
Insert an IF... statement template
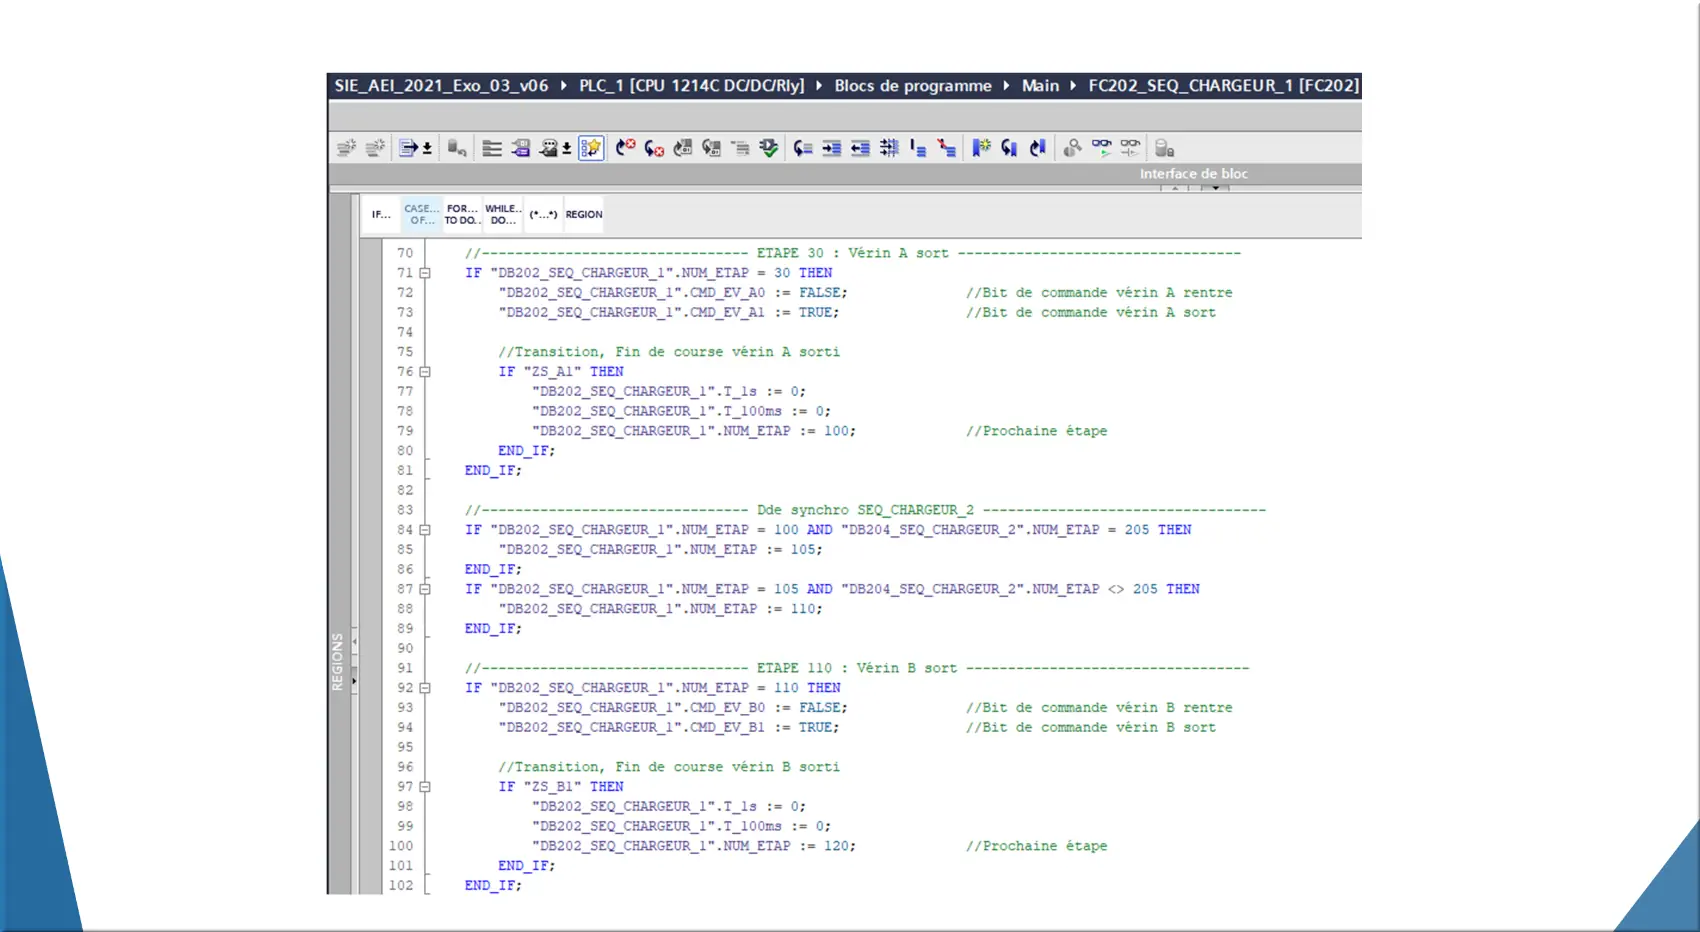tap(381, 214)
